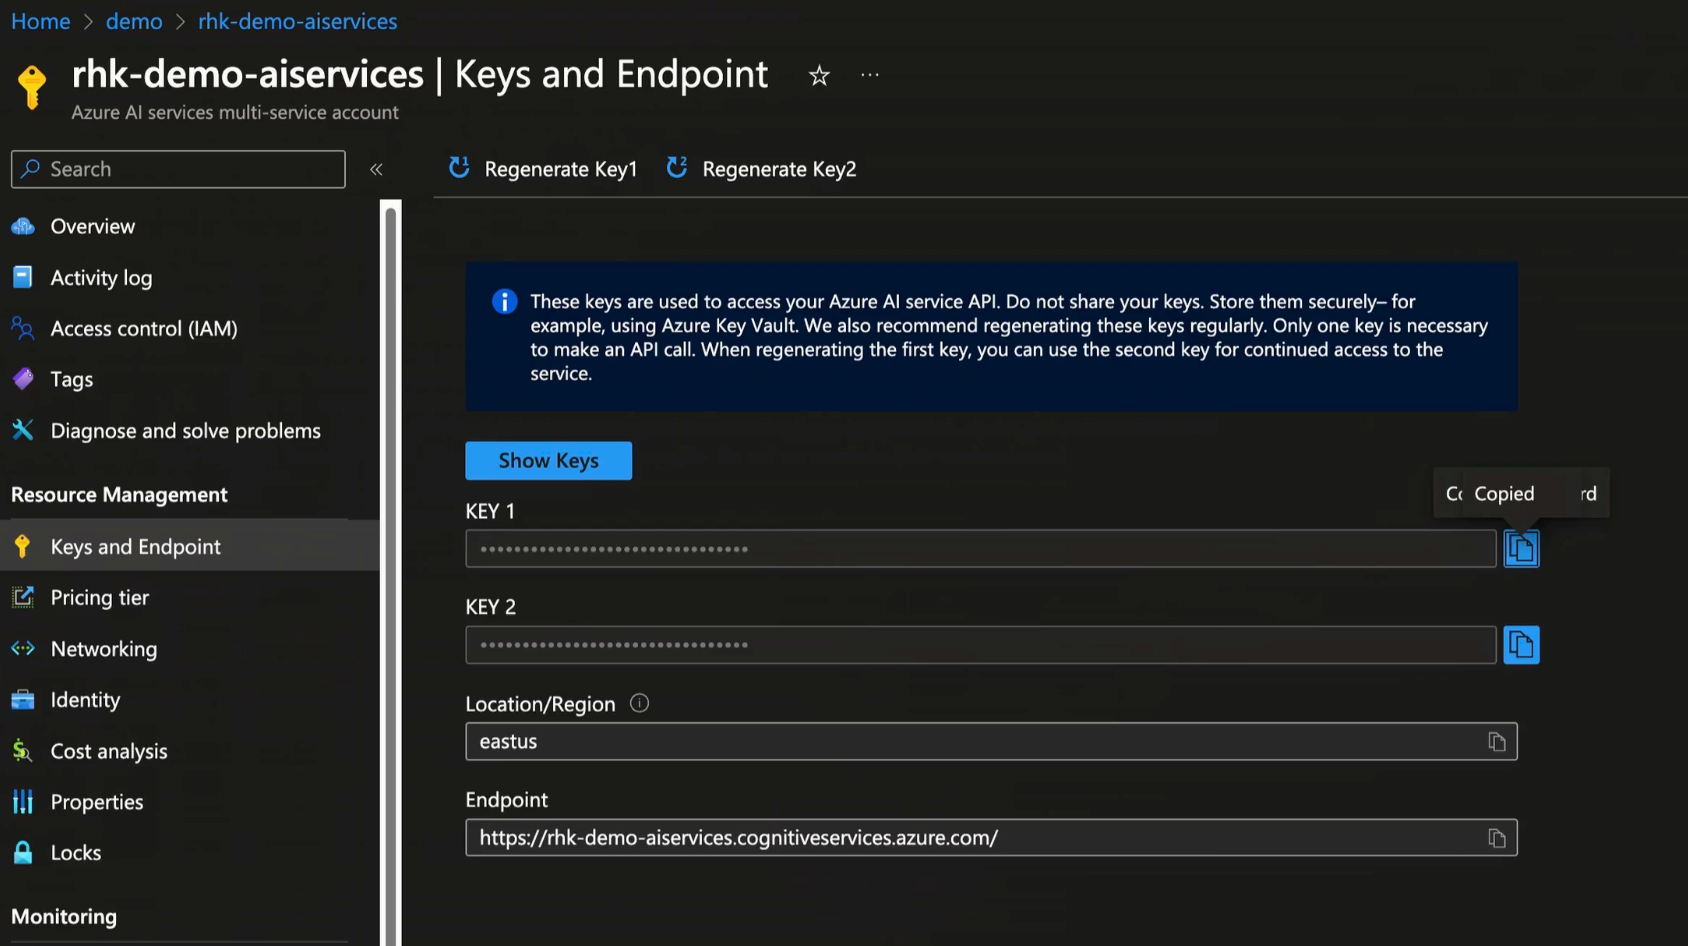The height and width of the screenshot is (946, 1688).
Task: Open the Networking settings
Action: [103, 649]
